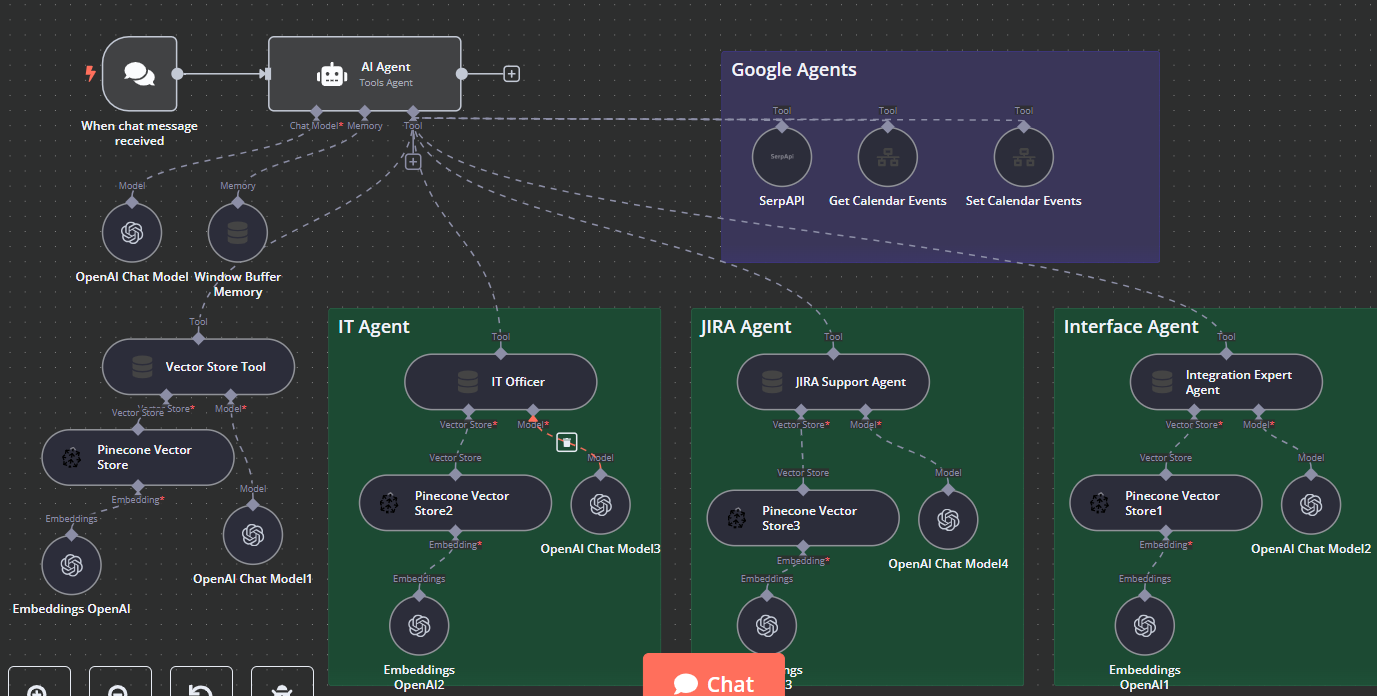Click the OpenAI Chat Model3 node
1377x696 pixels.
click(x=600, y=505)
